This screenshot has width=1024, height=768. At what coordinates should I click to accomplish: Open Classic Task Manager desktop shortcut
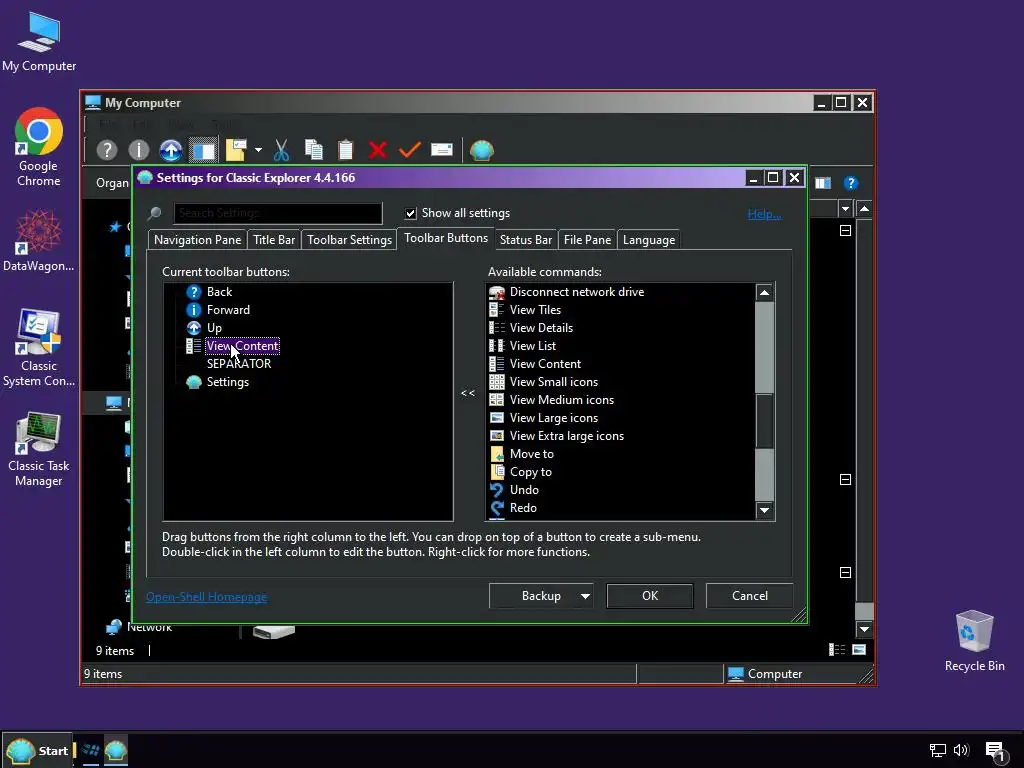39,450
